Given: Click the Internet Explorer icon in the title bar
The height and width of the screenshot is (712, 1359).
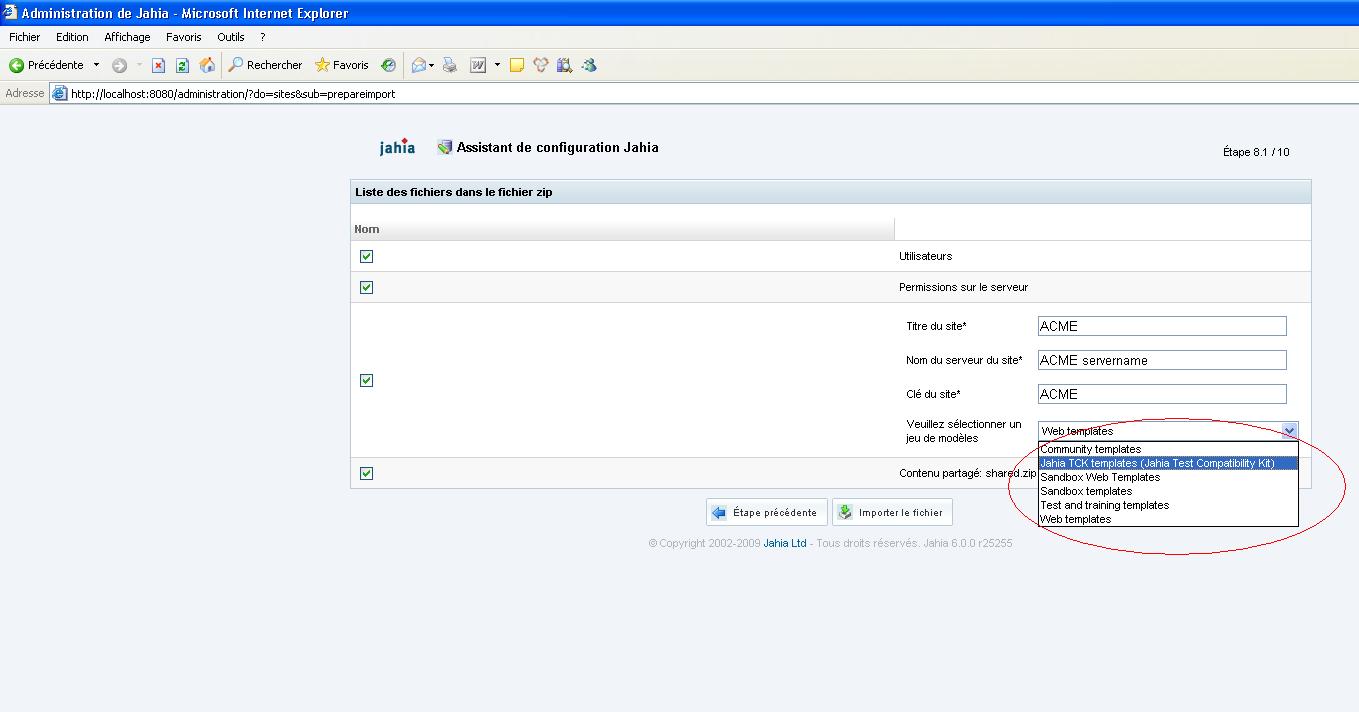Looking at the screenshot, I should coord(10,13).
